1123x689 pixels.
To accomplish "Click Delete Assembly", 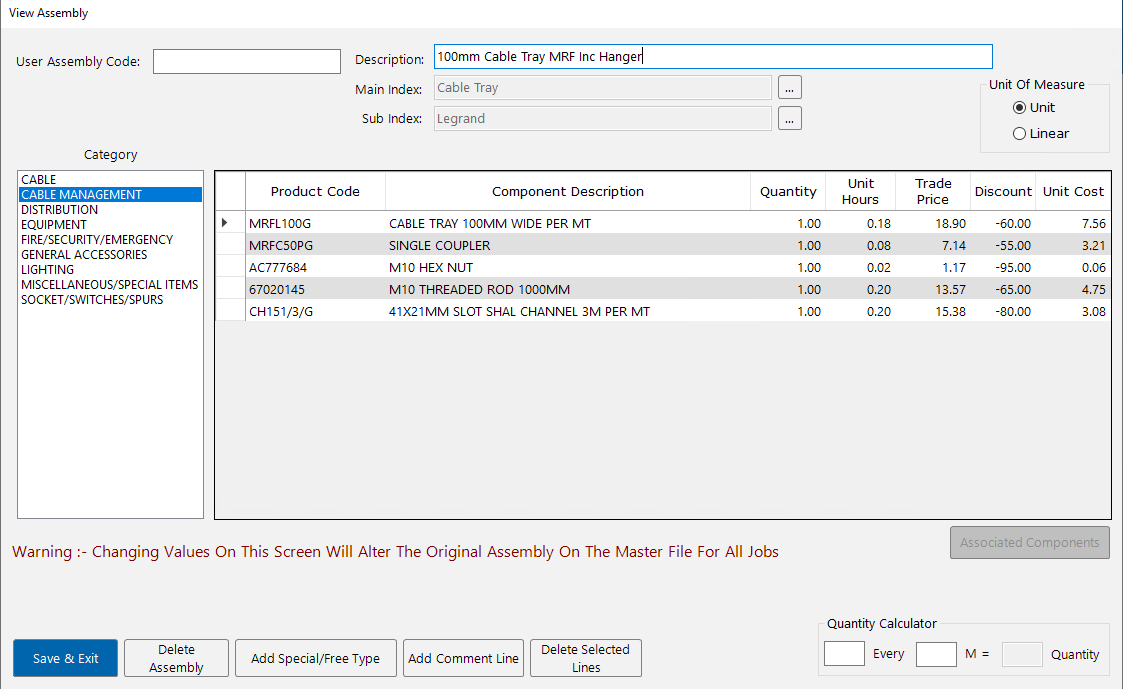I will point(176,658).
